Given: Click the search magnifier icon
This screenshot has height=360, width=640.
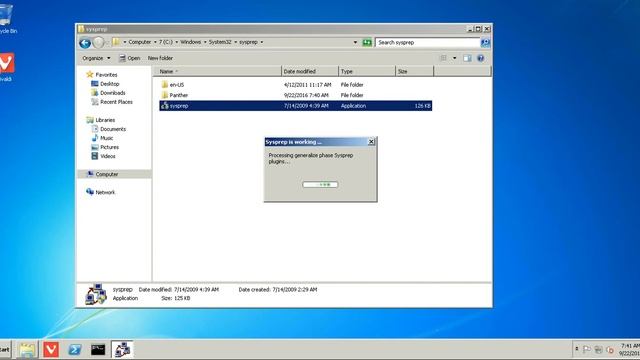Looking at the screenshot, I should [485, 42].
